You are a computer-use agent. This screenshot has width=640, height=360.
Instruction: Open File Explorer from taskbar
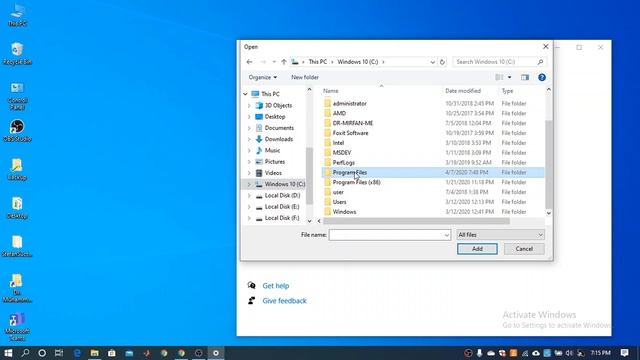coord(94,353)
